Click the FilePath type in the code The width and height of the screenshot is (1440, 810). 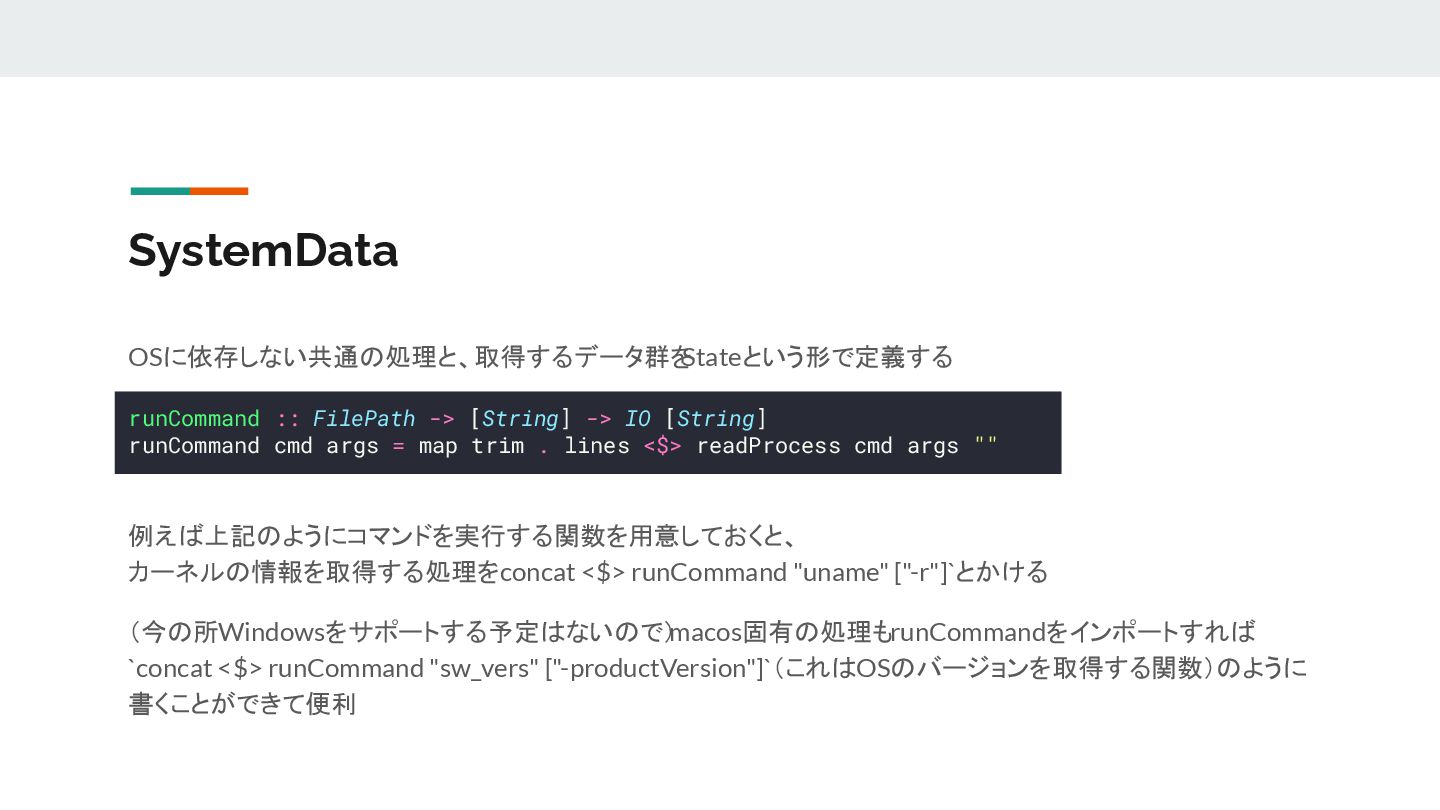click(x=364, y=418)
